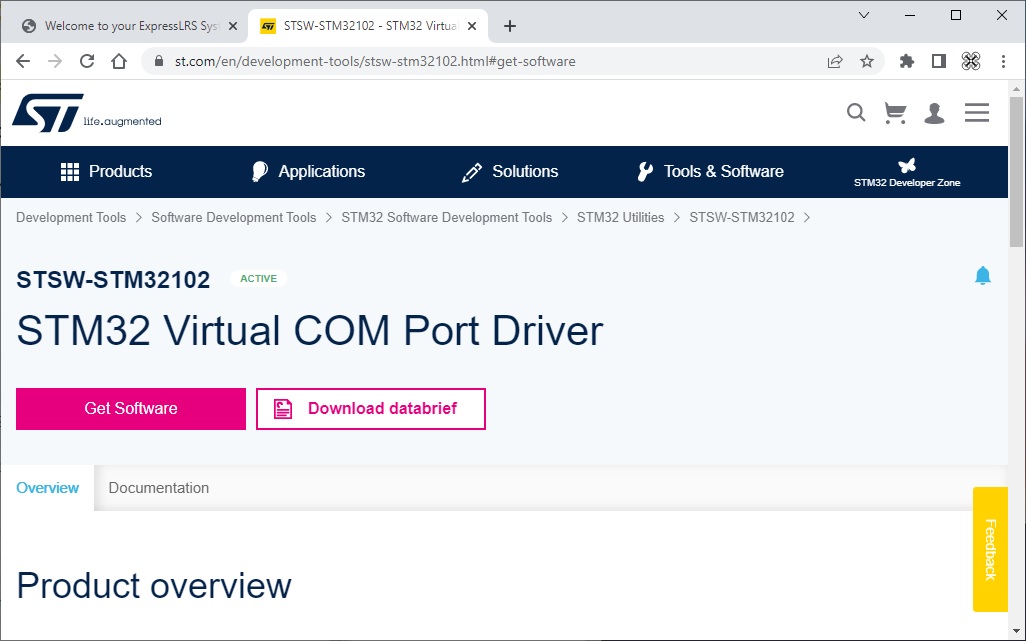This screenshot has height=641, width=1026.
Task: Open the Chrome three-dot menu
Action: [1003, 61]
